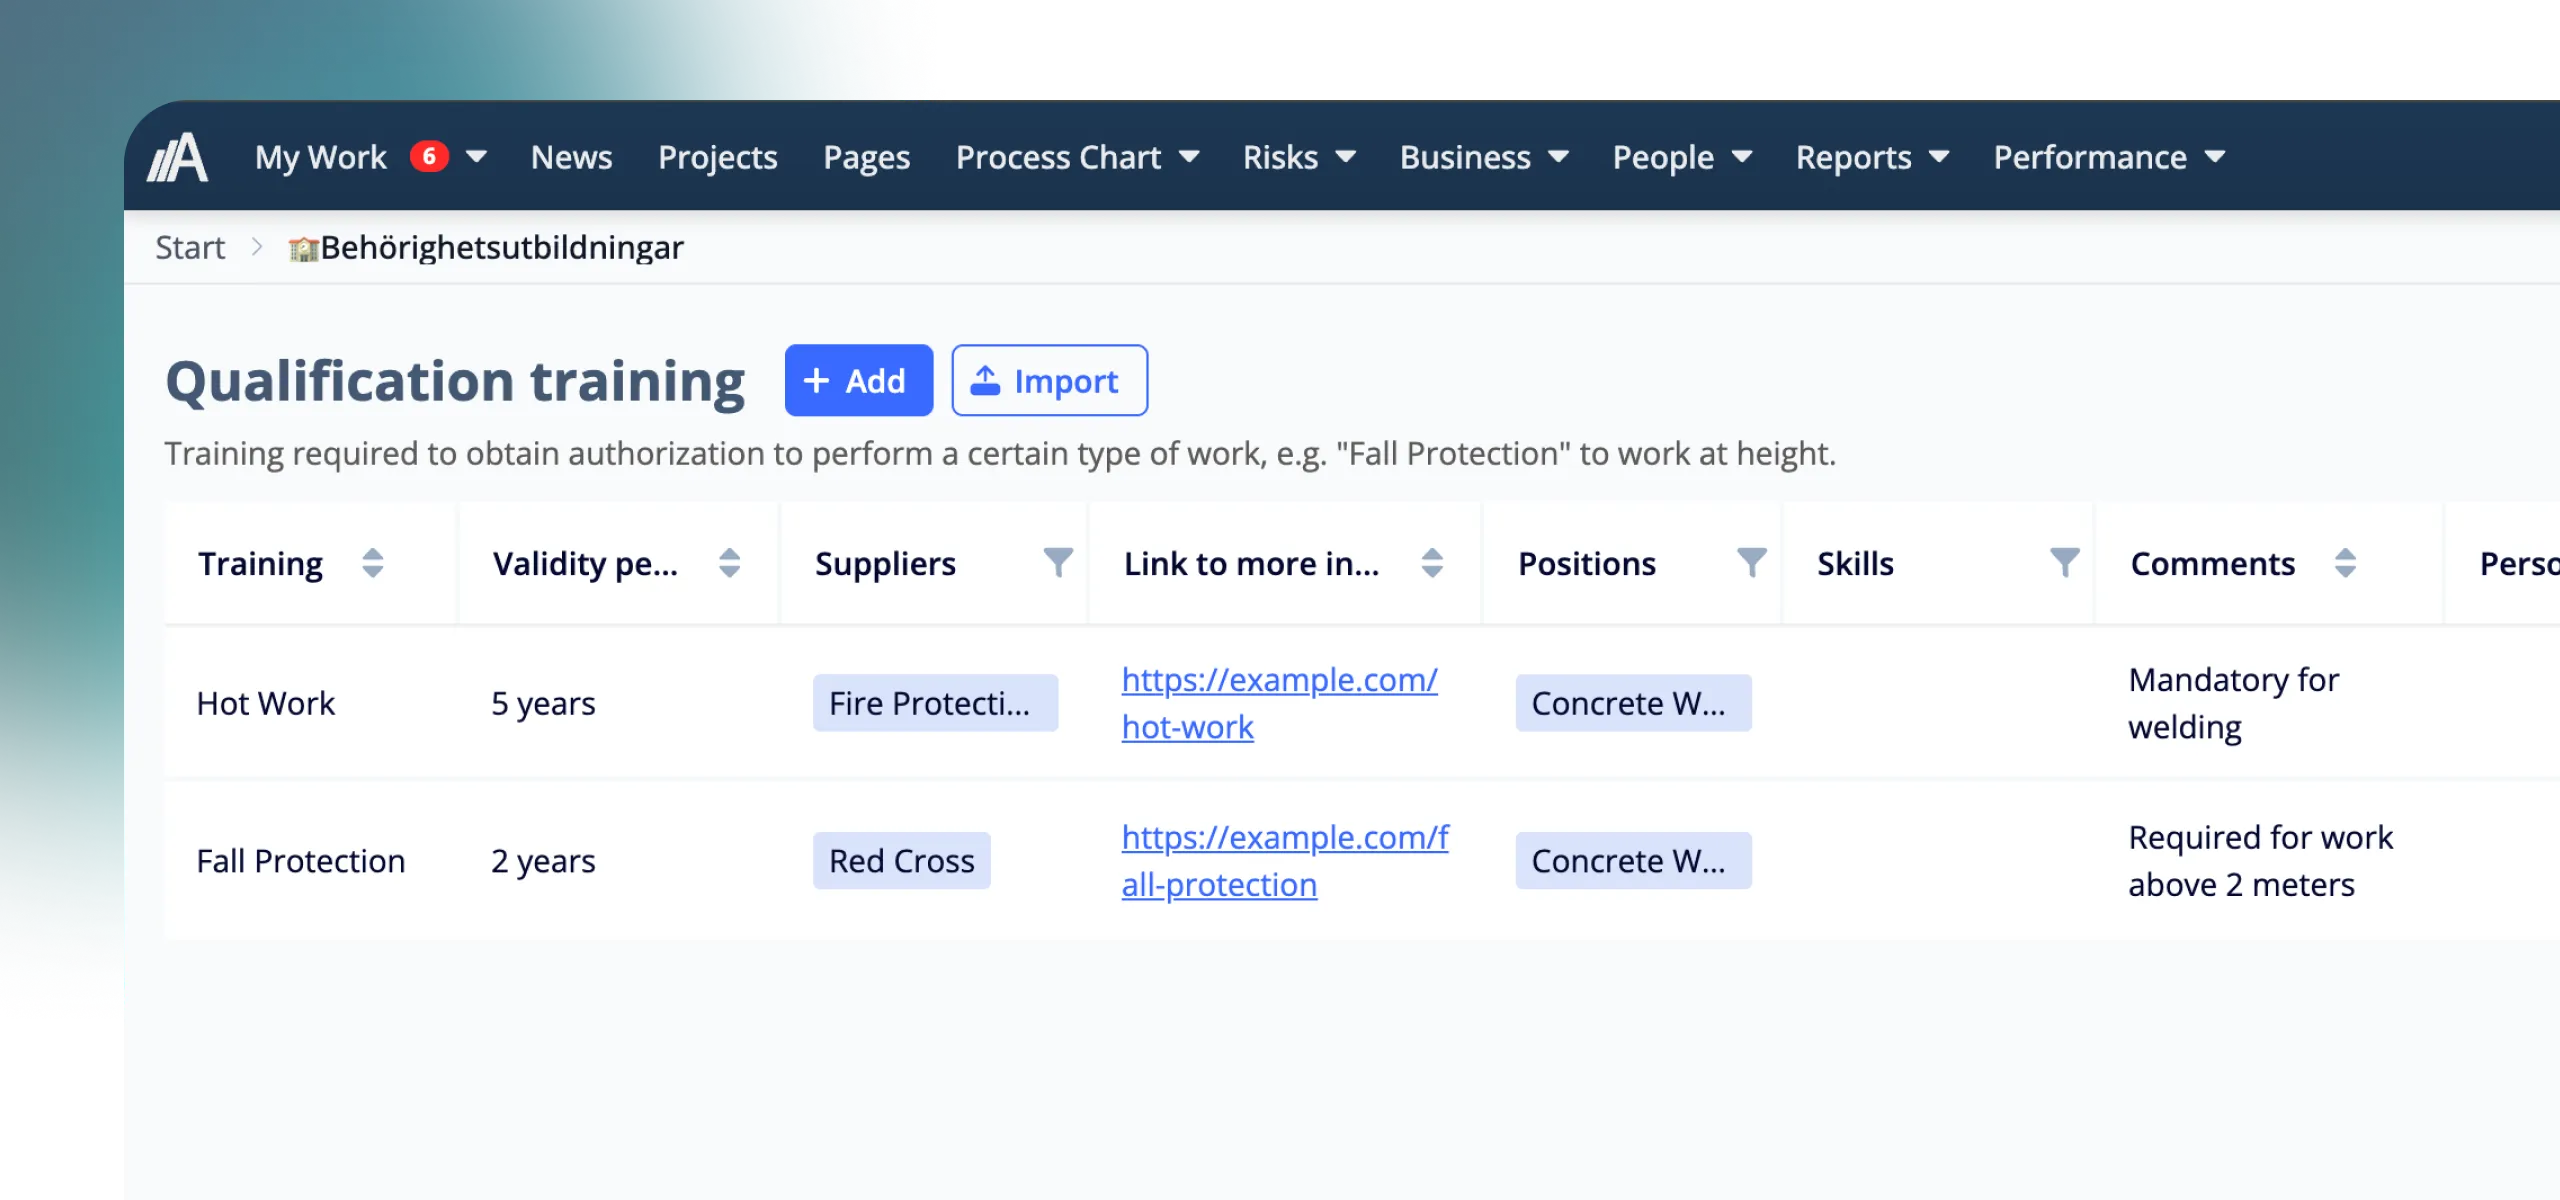
Task: Open the Reports dropdown menu
Action: [x=1939, y=157]
